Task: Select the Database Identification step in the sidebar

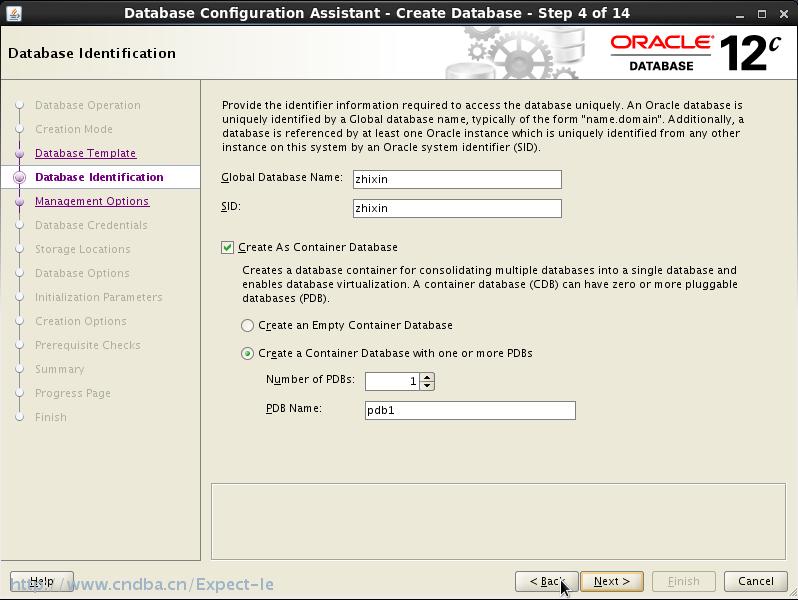Action: pos(99,177)
